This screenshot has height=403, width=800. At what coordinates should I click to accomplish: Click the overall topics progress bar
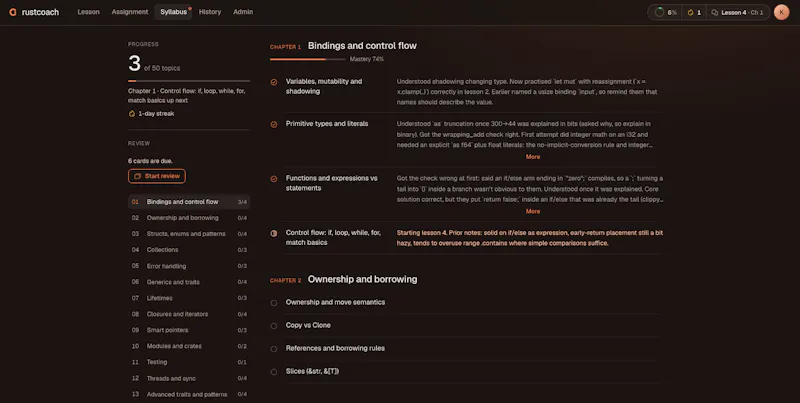(x=189, y=81)
